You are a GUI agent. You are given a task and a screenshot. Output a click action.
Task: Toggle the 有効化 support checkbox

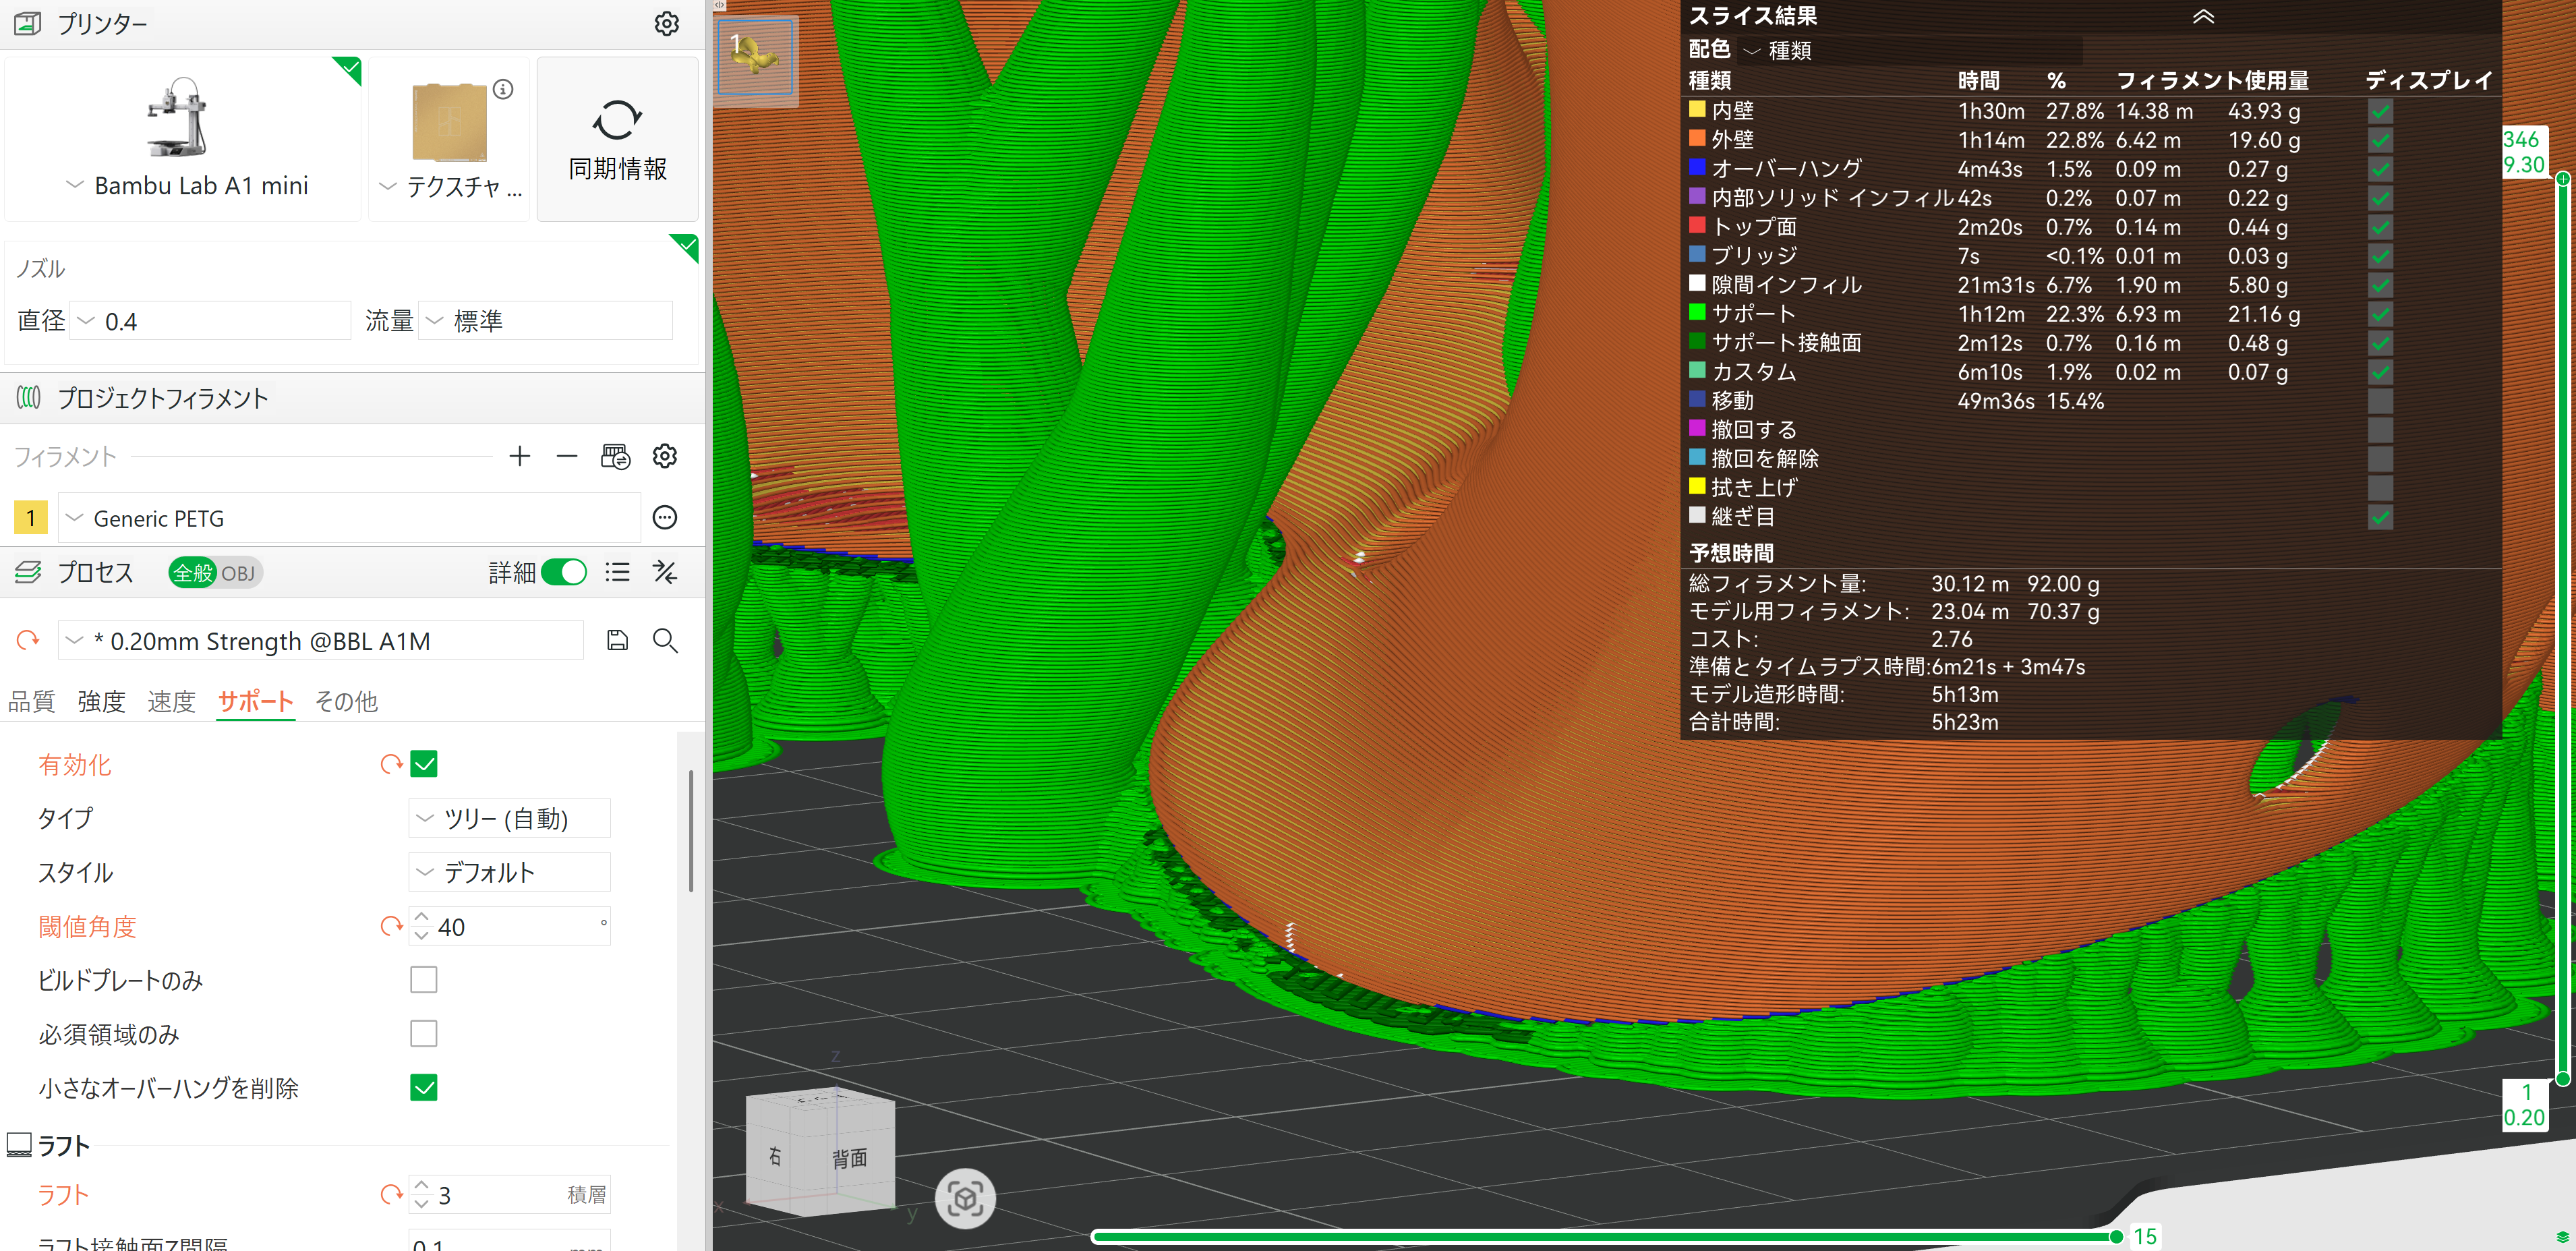424,765
